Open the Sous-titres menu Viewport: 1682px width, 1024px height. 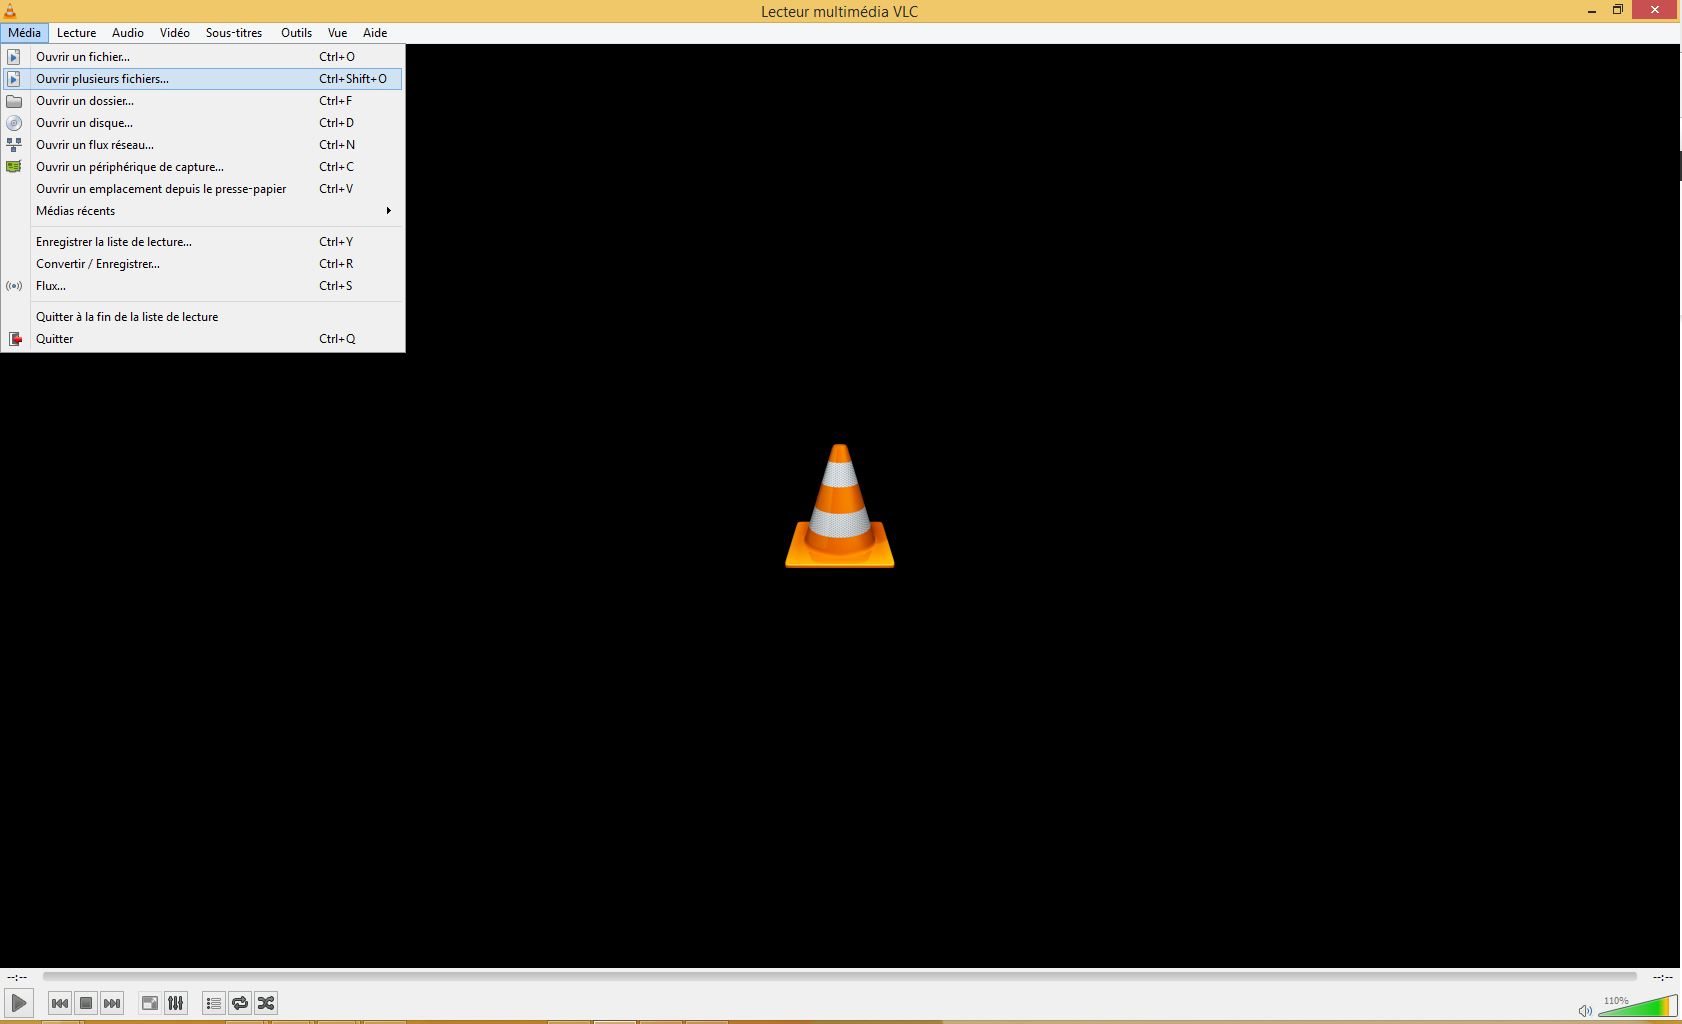pos(234,33)
